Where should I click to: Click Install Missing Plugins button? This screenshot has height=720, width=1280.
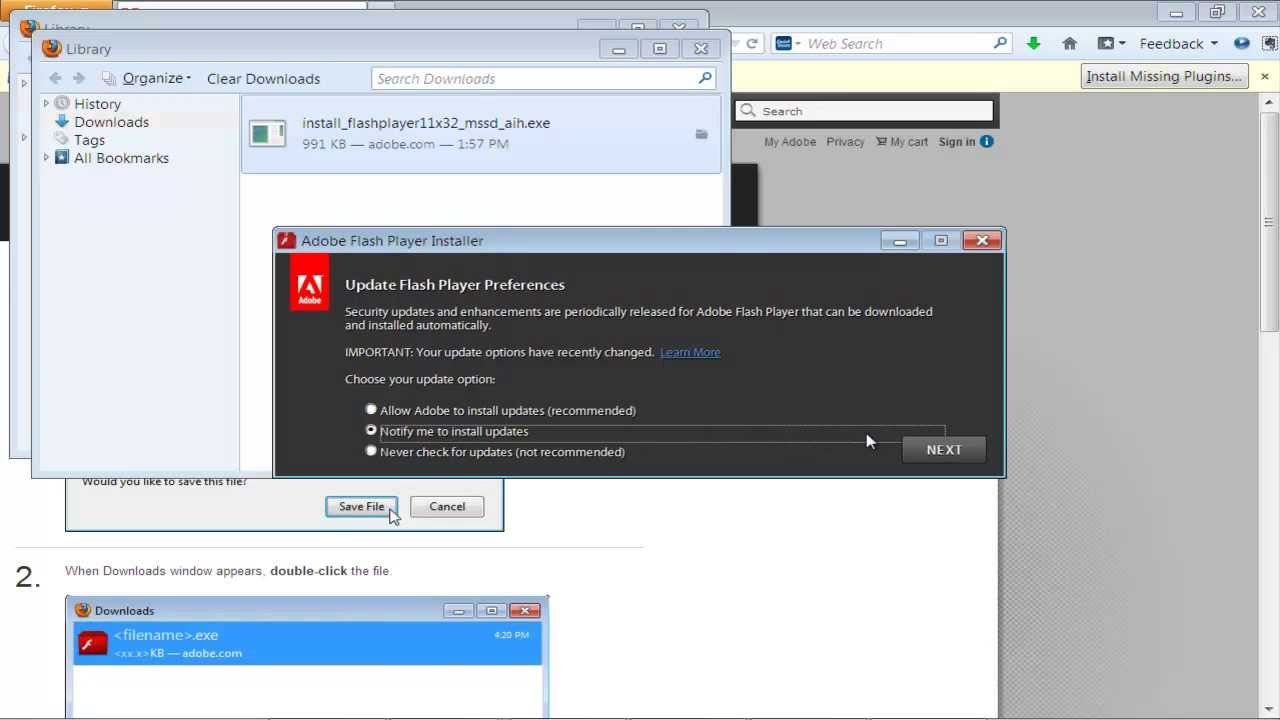1164,76
